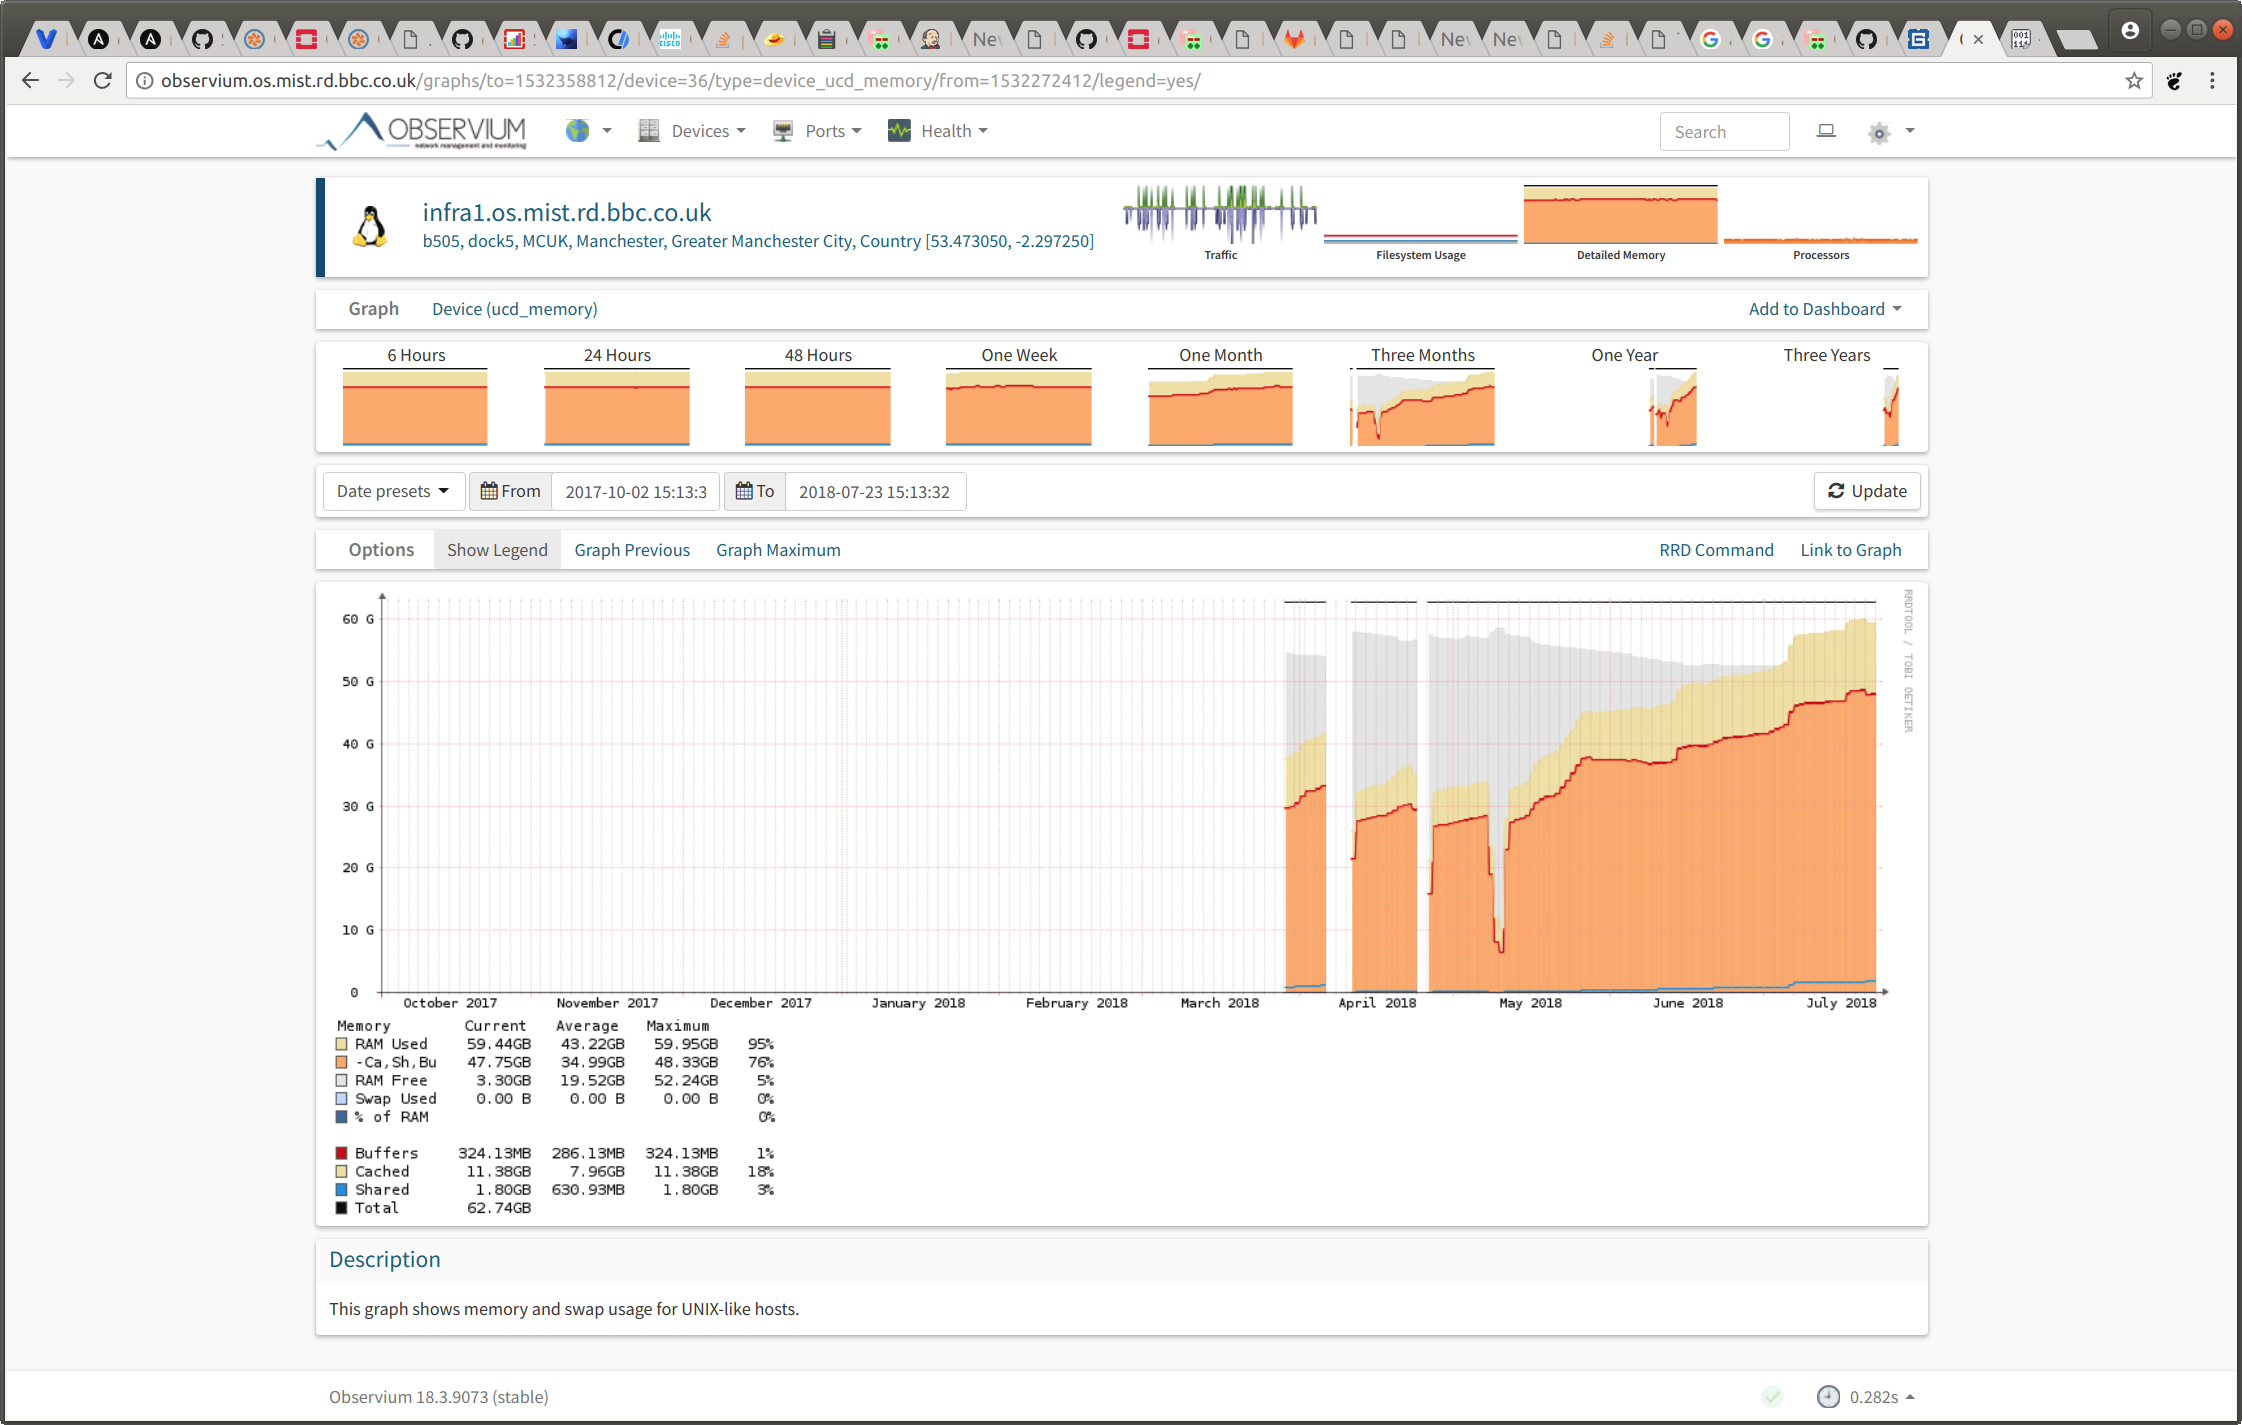Screen dimensions: 2242x1425
Task: Open the RRD Command link
Action: tap(1716, 550)
